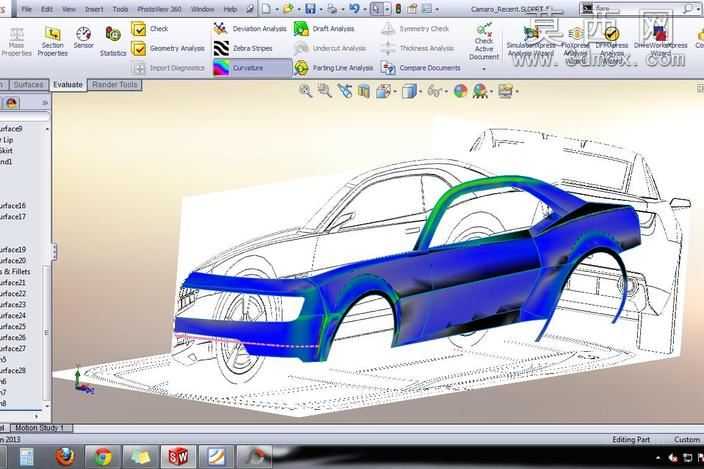Expand the New document dropdown arrow
Viewport: 704px width, 469px height.
click(277, 9)
